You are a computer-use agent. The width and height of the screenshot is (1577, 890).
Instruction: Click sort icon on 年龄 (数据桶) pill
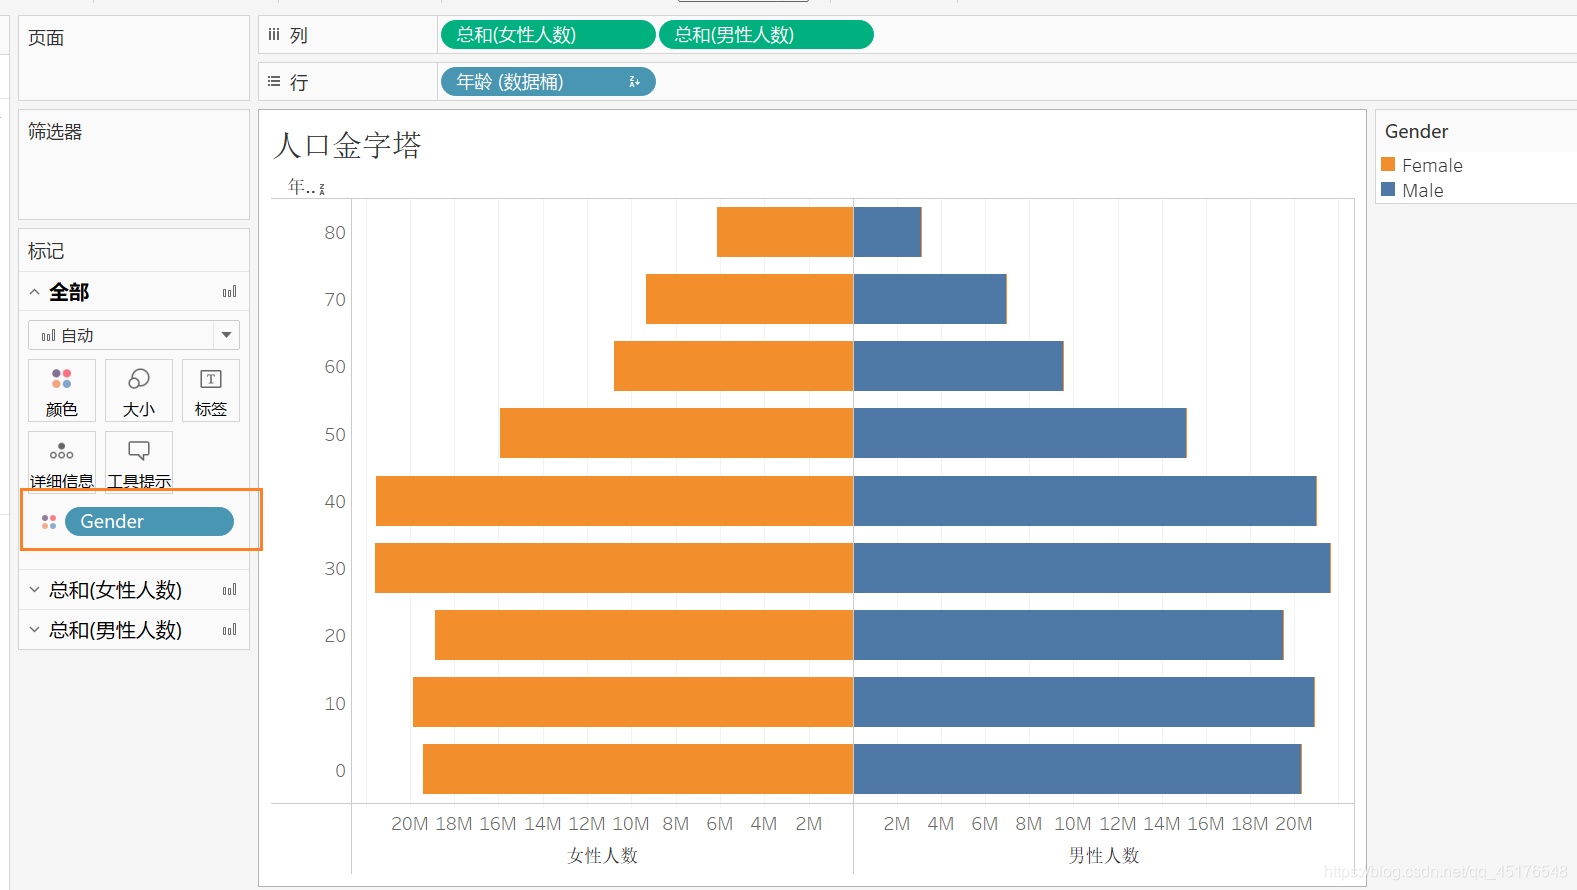coord(634,82)
